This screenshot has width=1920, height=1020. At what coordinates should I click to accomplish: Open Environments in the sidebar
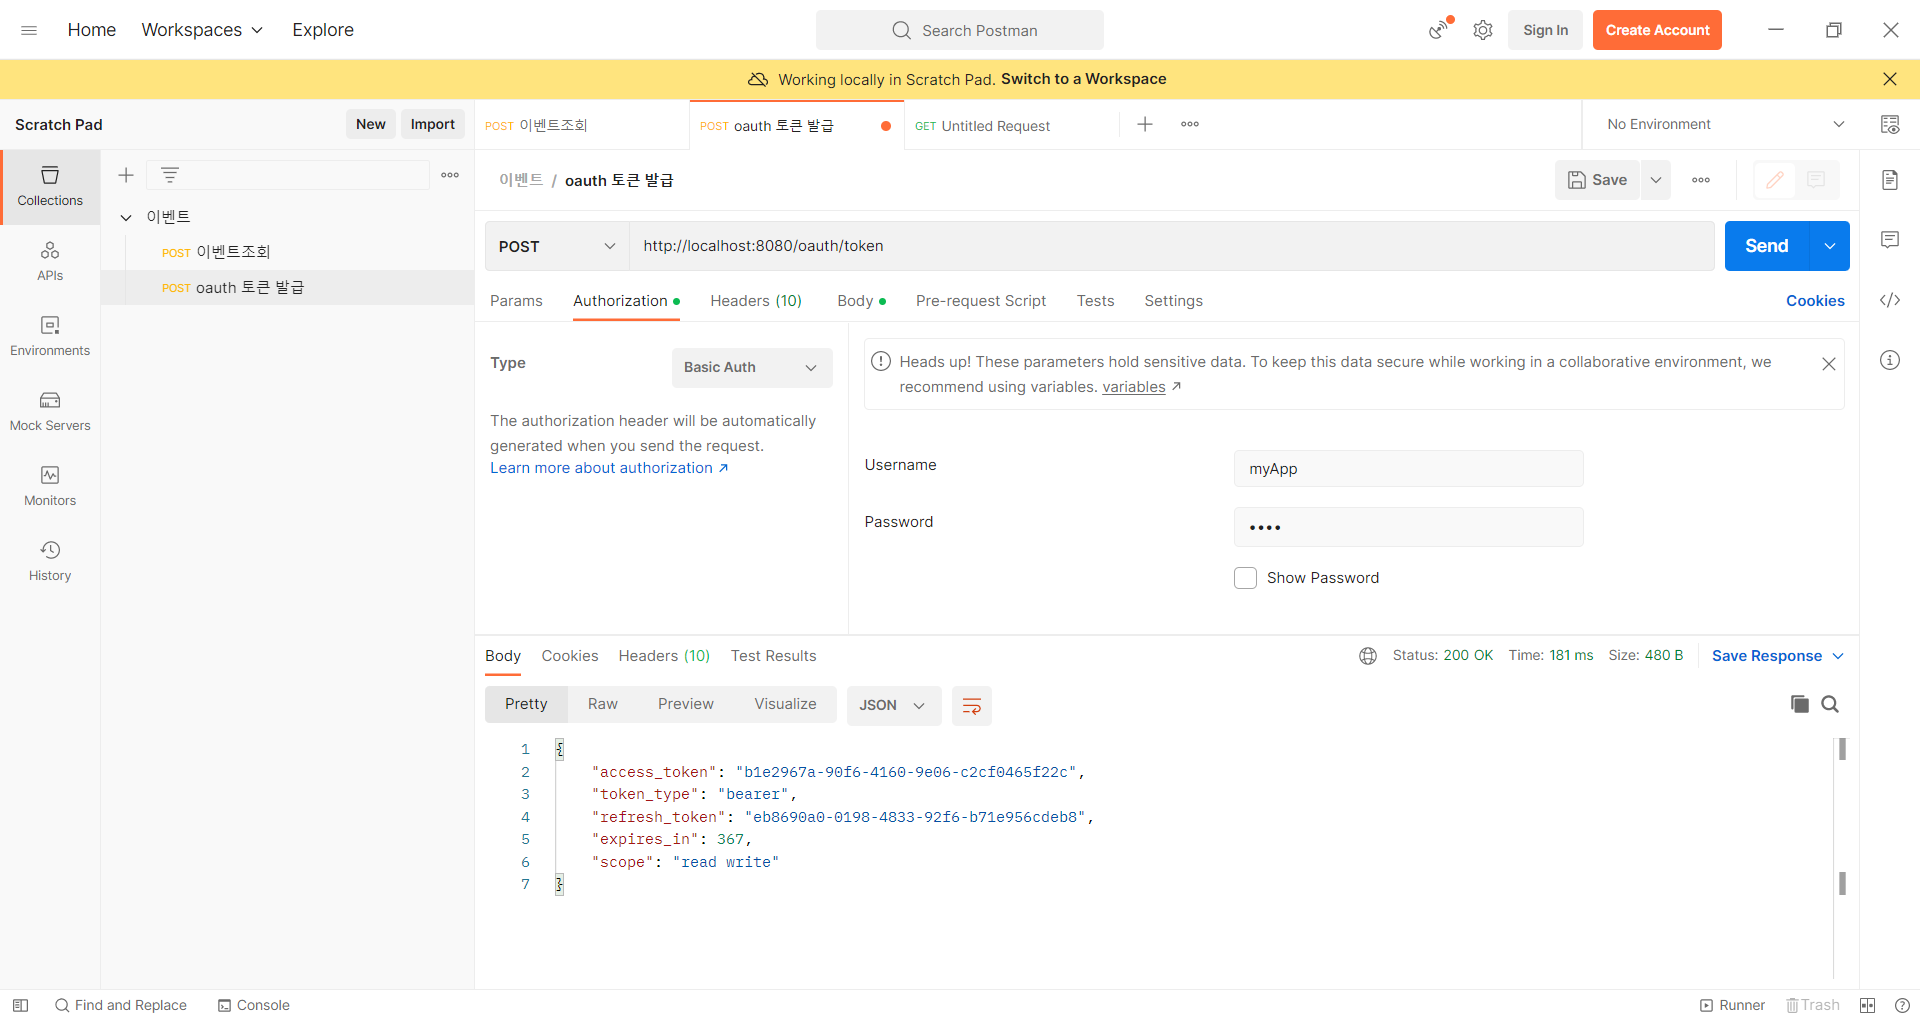[x=50, y=337]
